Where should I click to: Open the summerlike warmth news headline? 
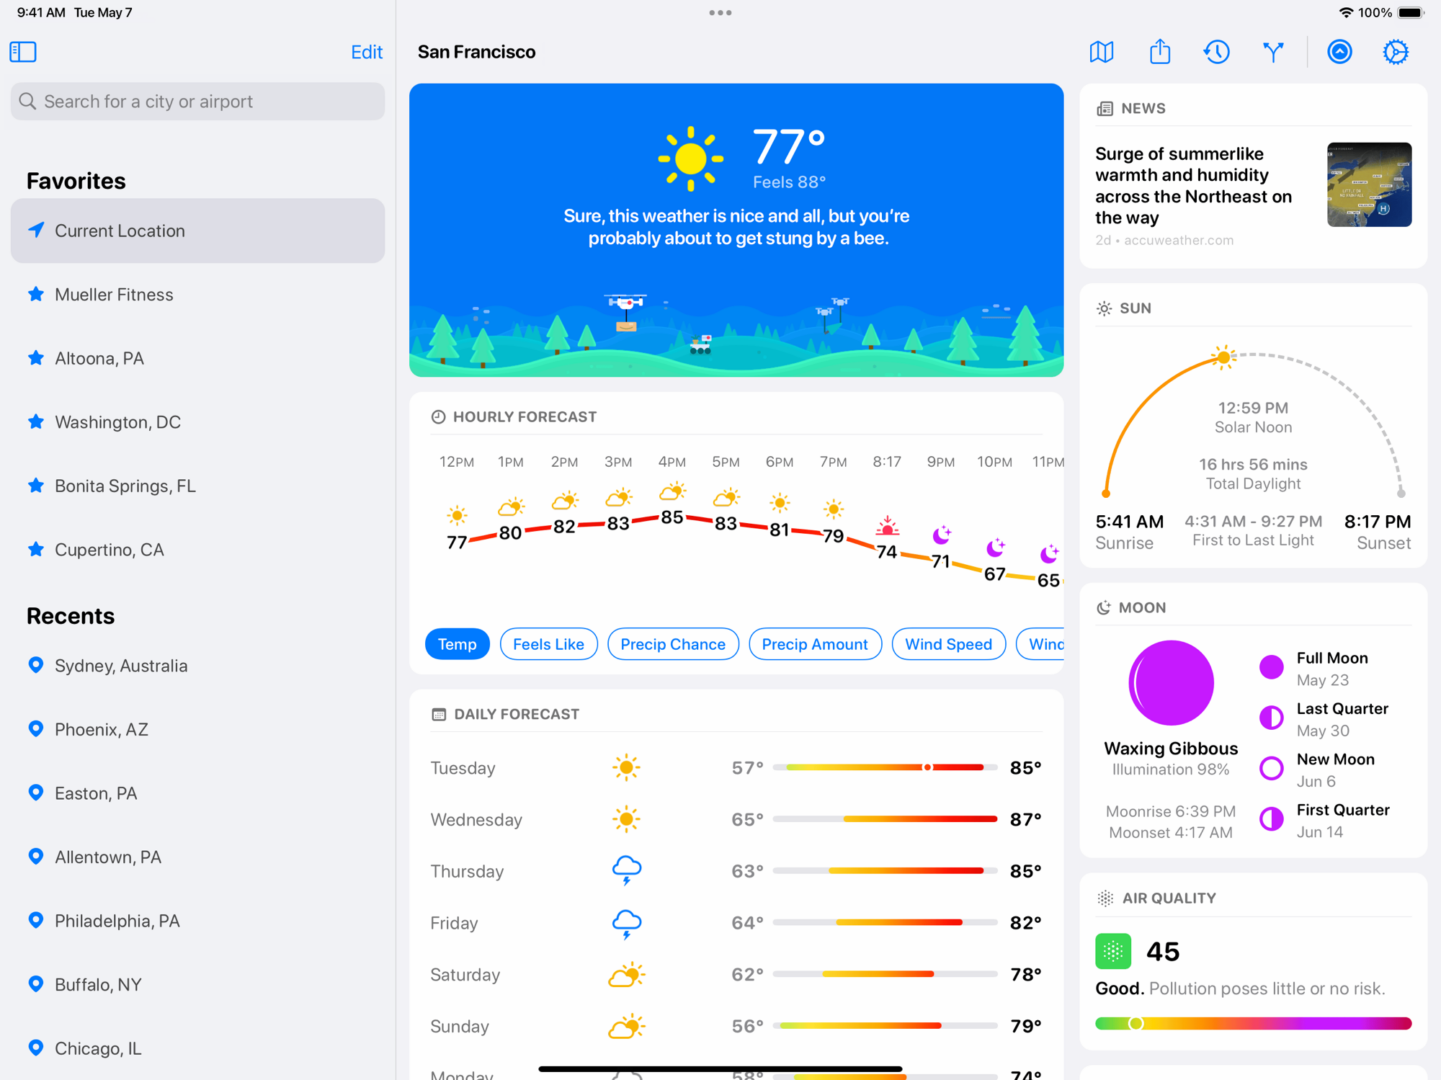(1193, 186)
